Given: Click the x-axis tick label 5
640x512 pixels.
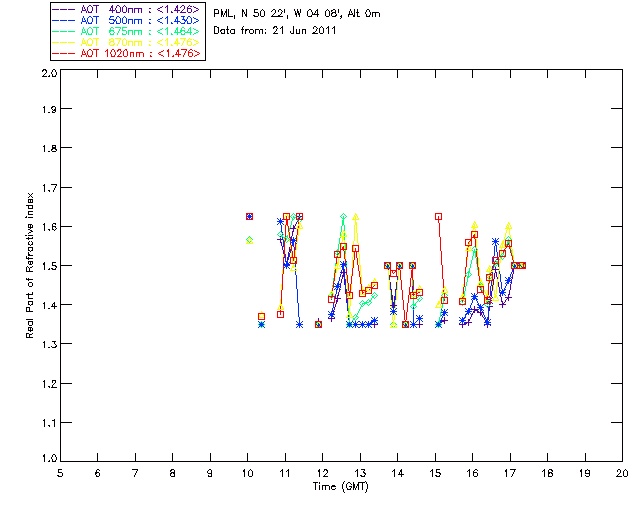Looking at the screenshot, I should 60,473.
